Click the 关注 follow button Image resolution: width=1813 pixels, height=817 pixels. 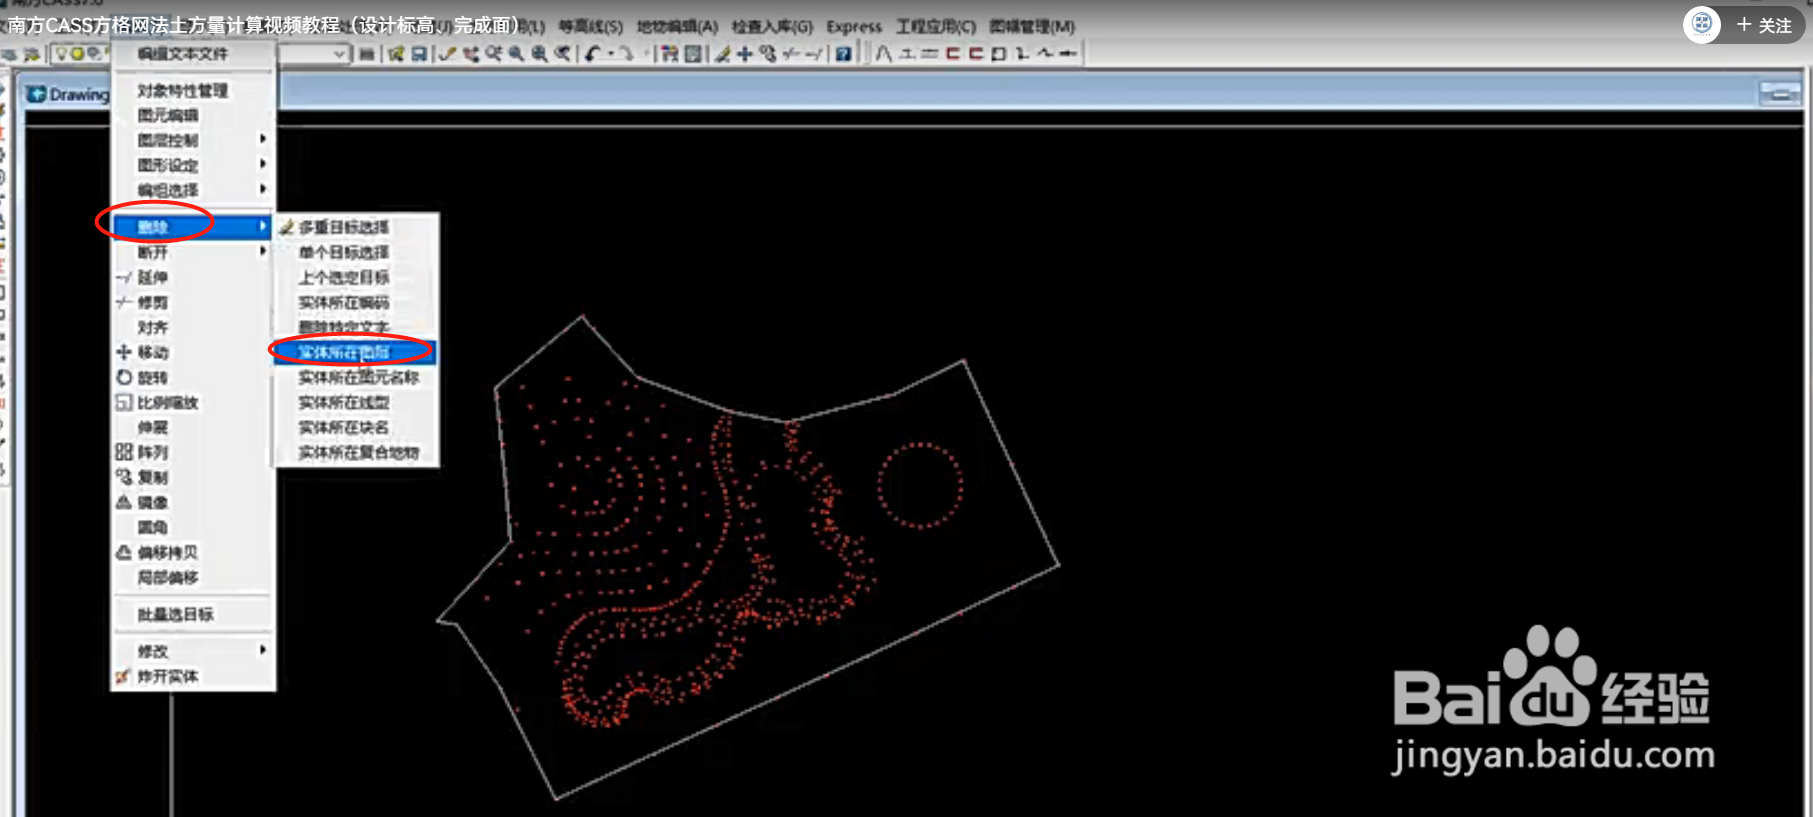1765,25
